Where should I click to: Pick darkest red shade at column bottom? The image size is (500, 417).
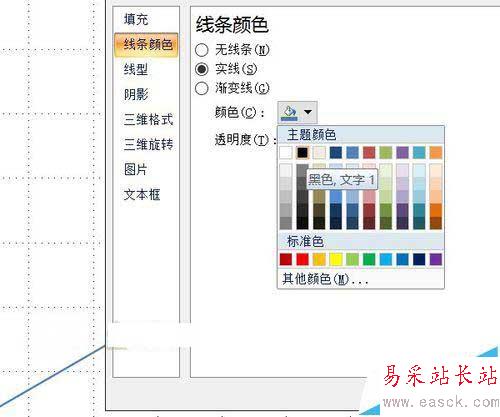[369, 223]
